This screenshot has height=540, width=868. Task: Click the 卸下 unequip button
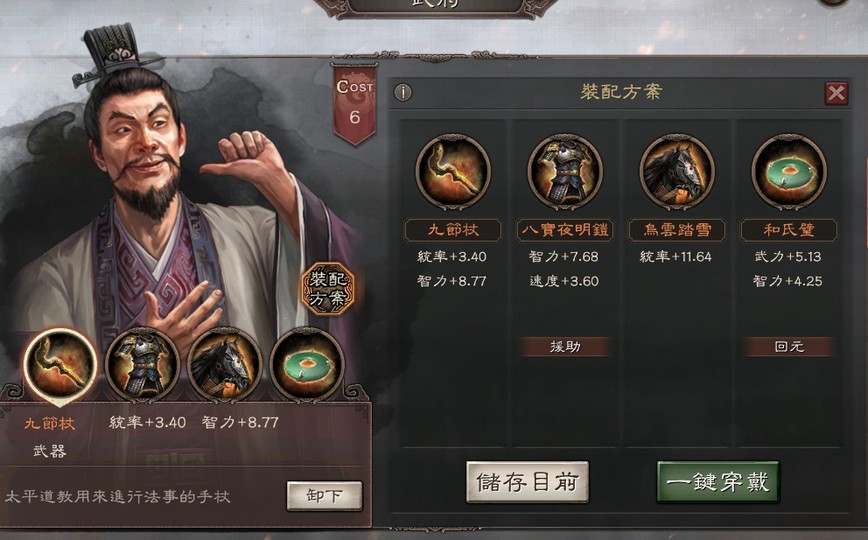coord(324,496)
